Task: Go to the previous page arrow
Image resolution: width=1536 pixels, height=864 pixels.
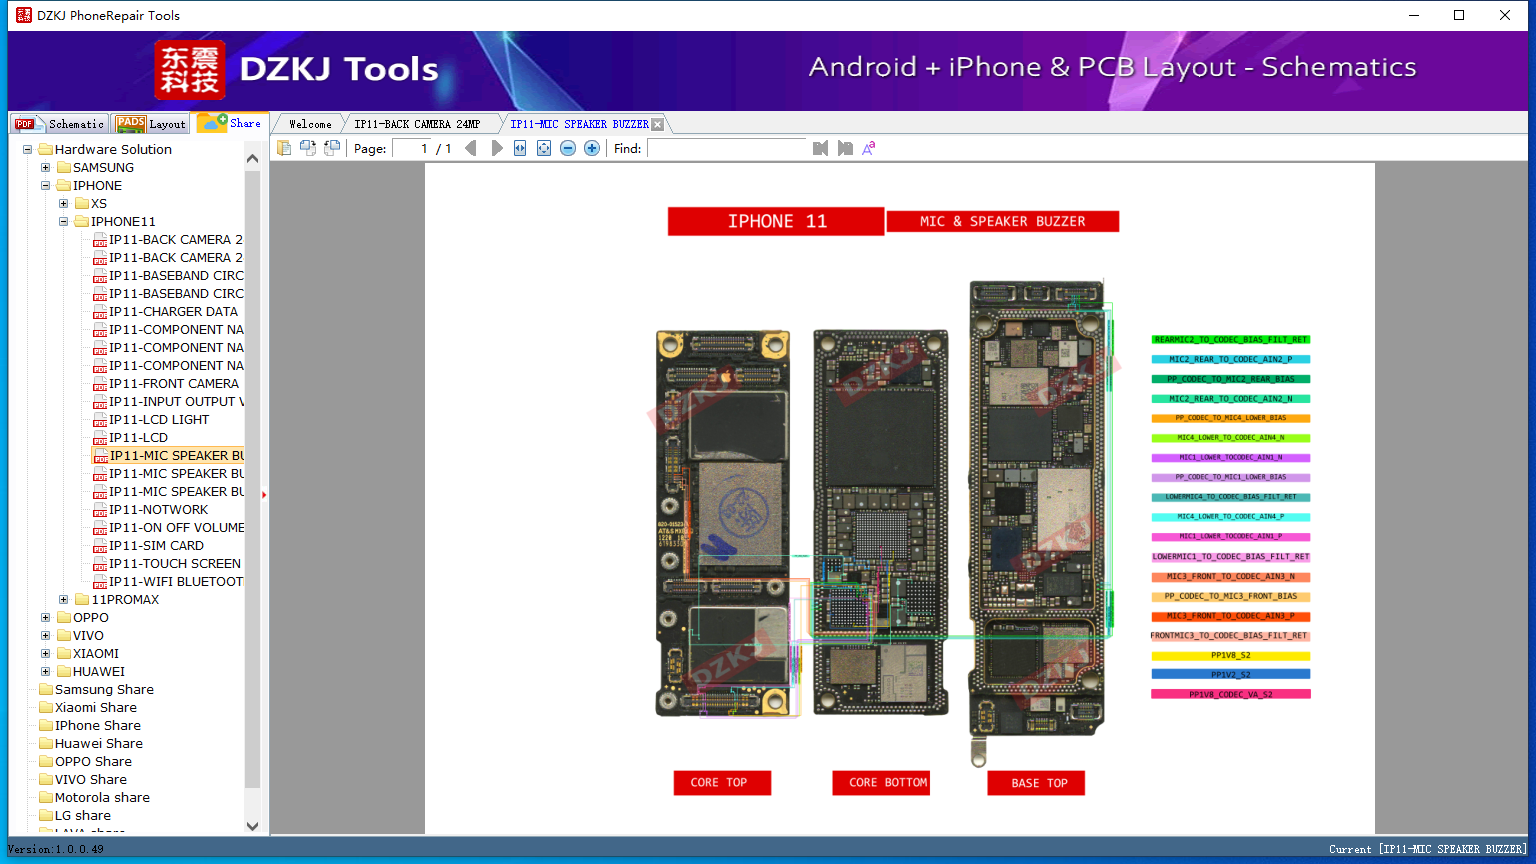Action: tap(470, 148)
